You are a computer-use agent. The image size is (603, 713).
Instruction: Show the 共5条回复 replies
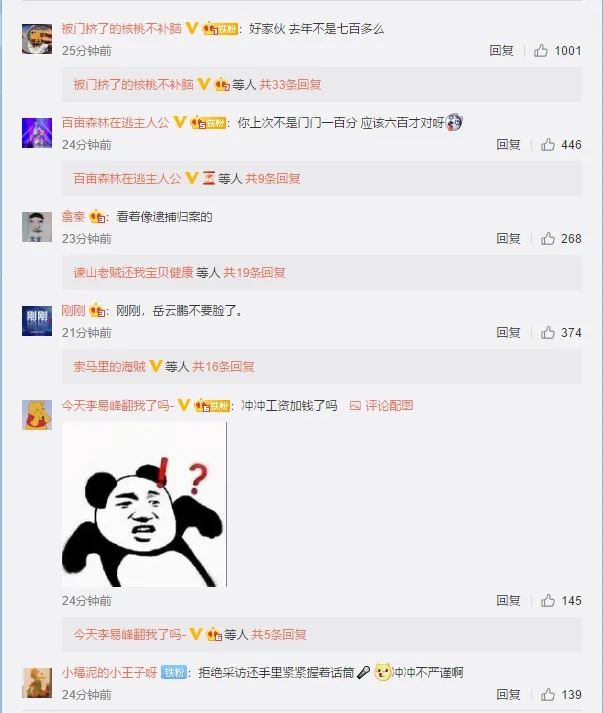[x=279, y=634]
